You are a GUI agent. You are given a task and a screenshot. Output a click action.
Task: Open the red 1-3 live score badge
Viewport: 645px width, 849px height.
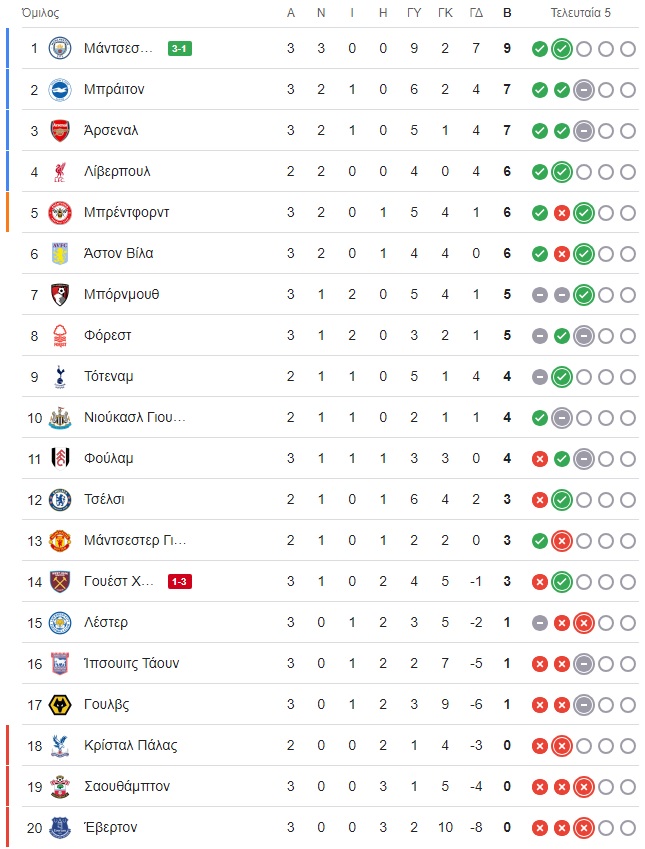tap(179, 582)
